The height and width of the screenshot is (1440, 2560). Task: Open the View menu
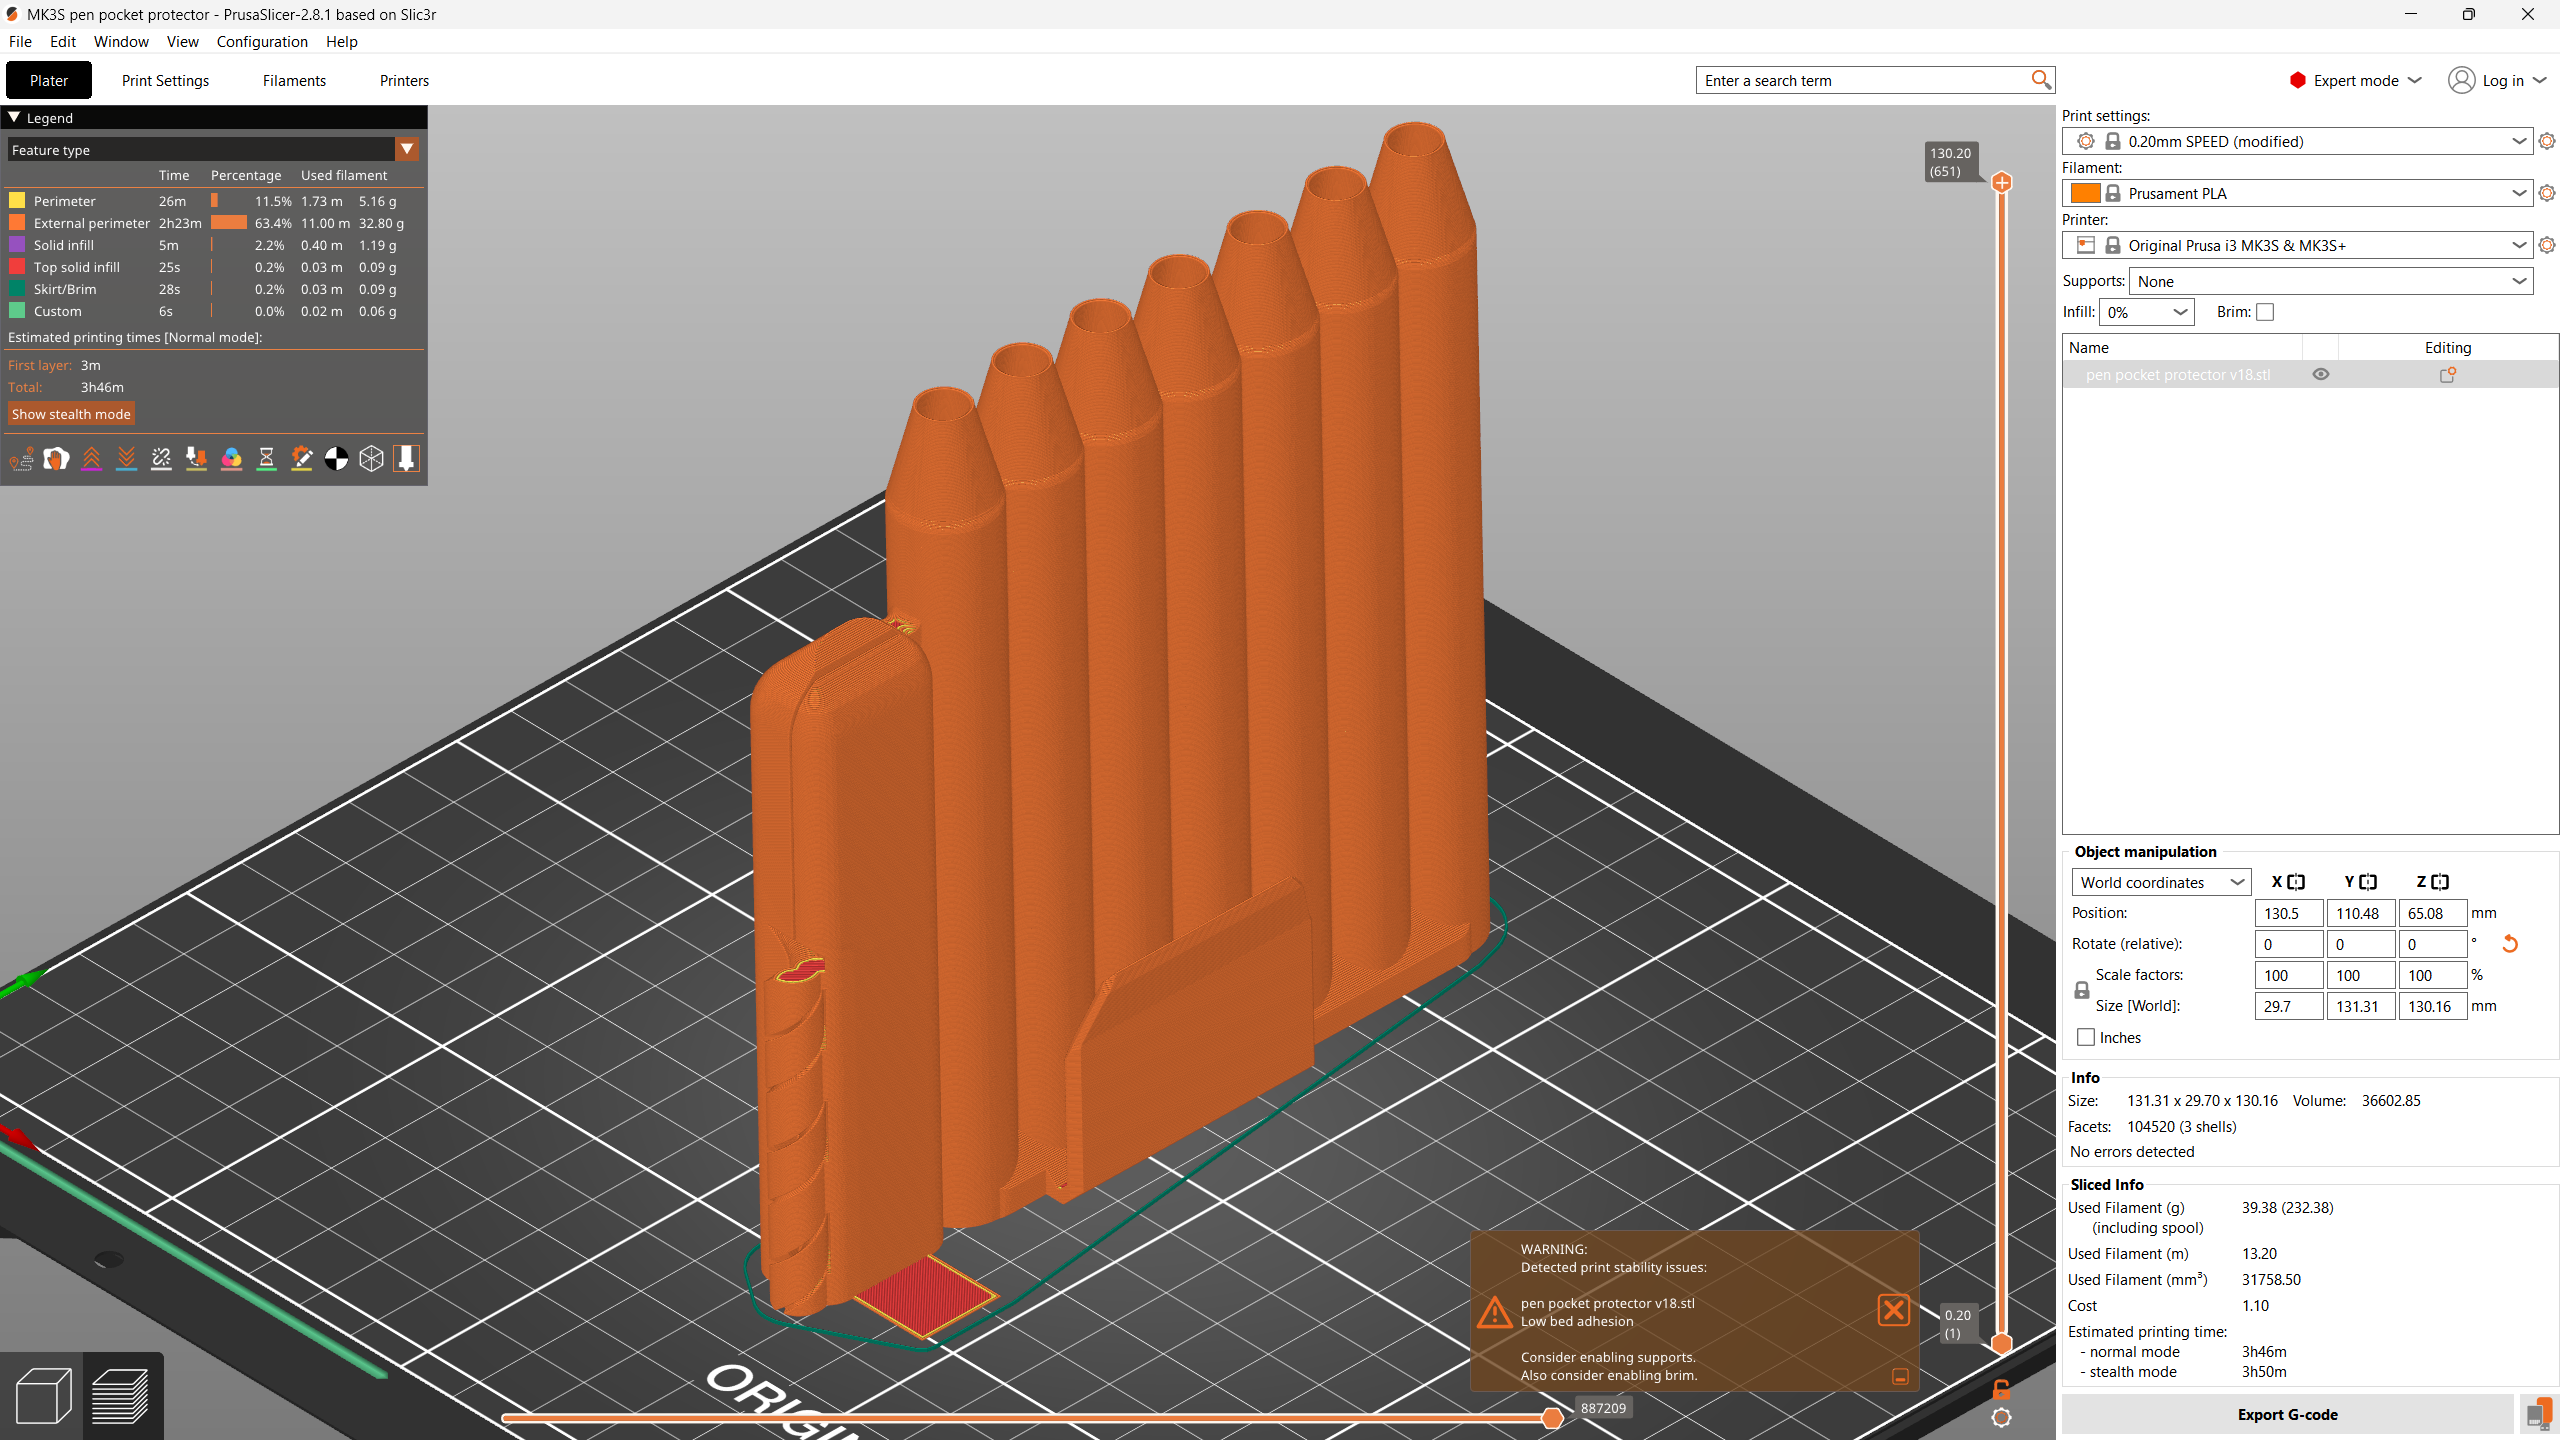[182, 41]
